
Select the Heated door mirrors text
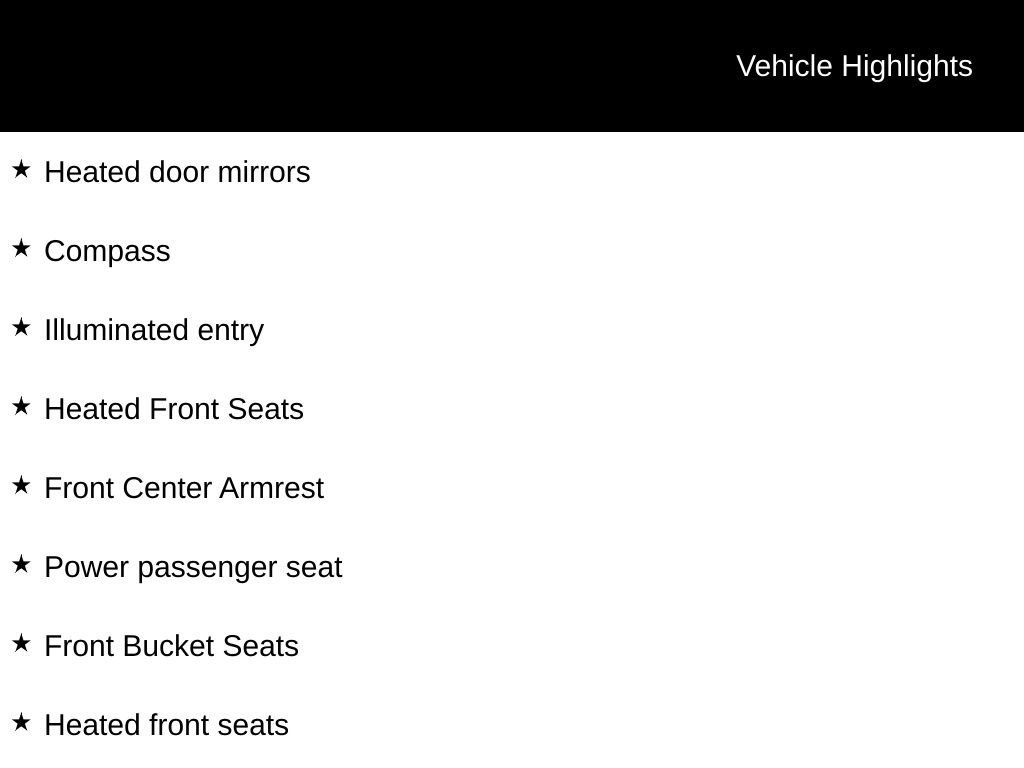coord(177,172)
